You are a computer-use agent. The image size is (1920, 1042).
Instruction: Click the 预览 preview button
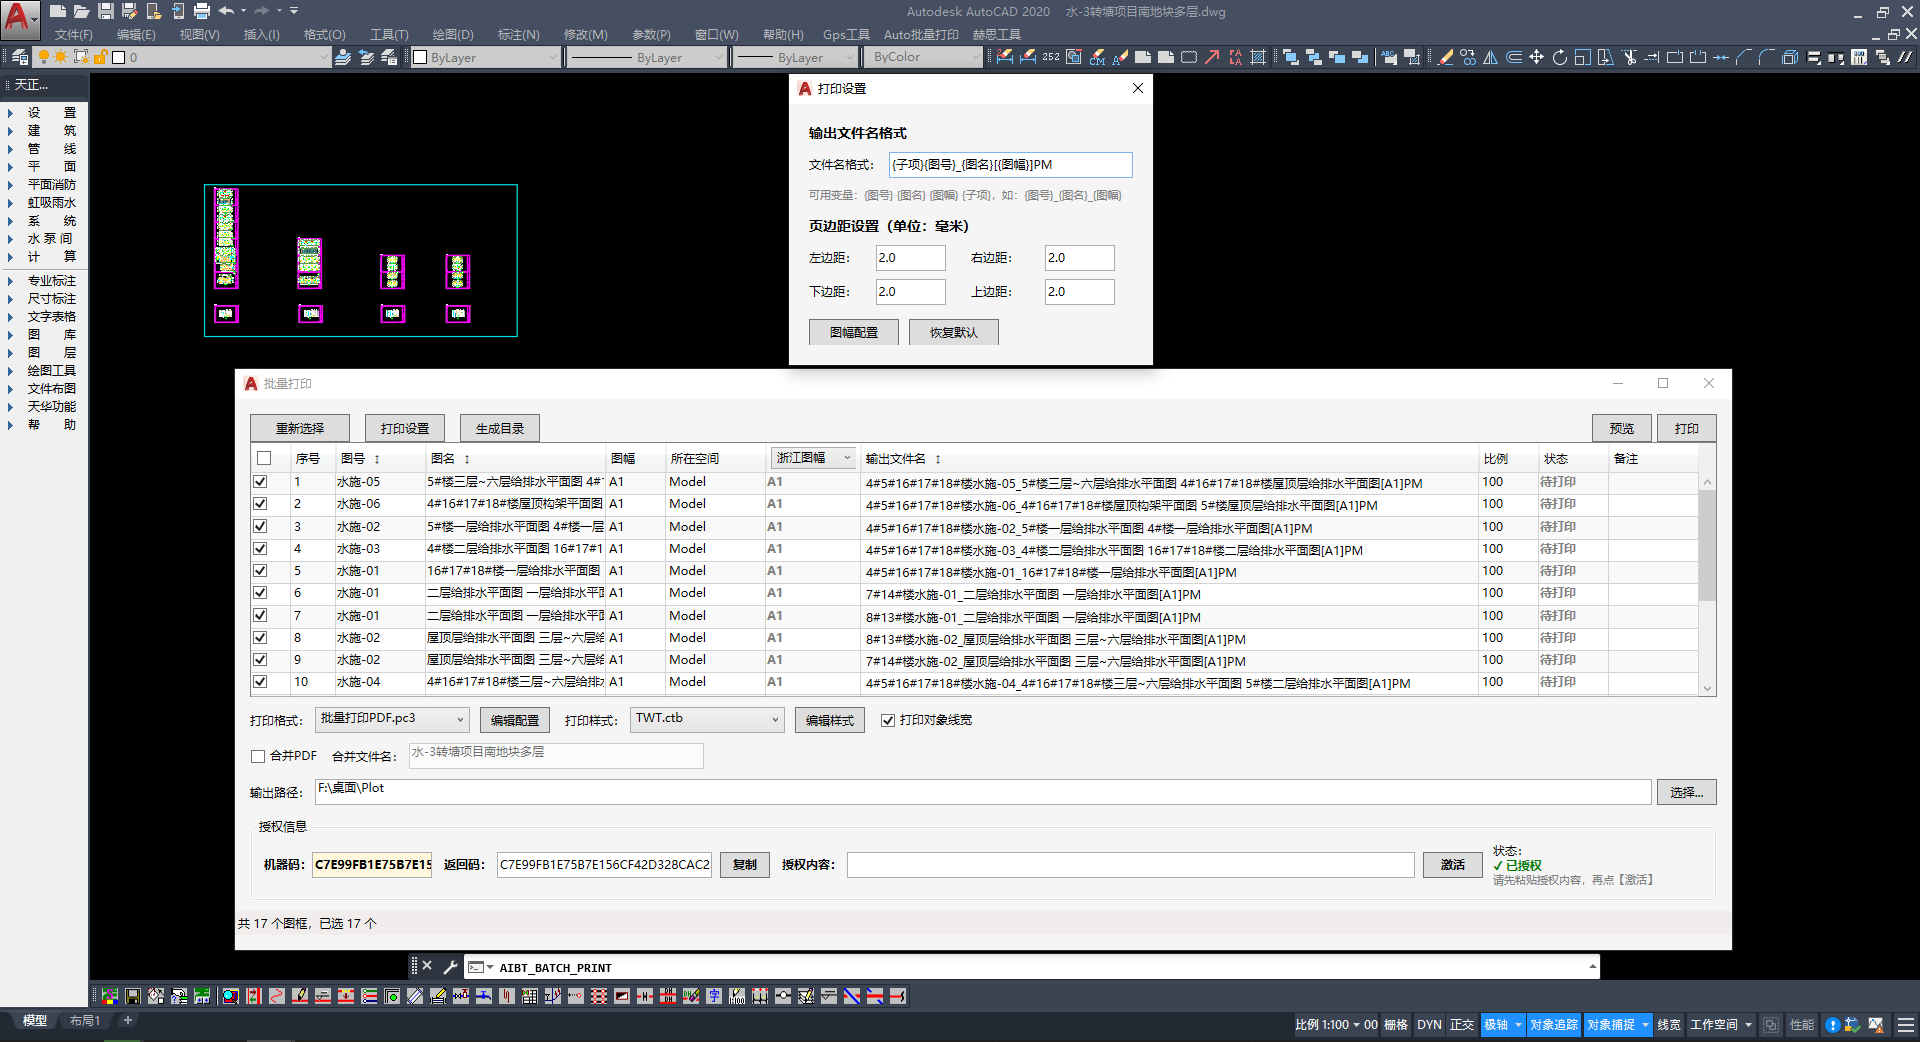(x=1622, y=428)
